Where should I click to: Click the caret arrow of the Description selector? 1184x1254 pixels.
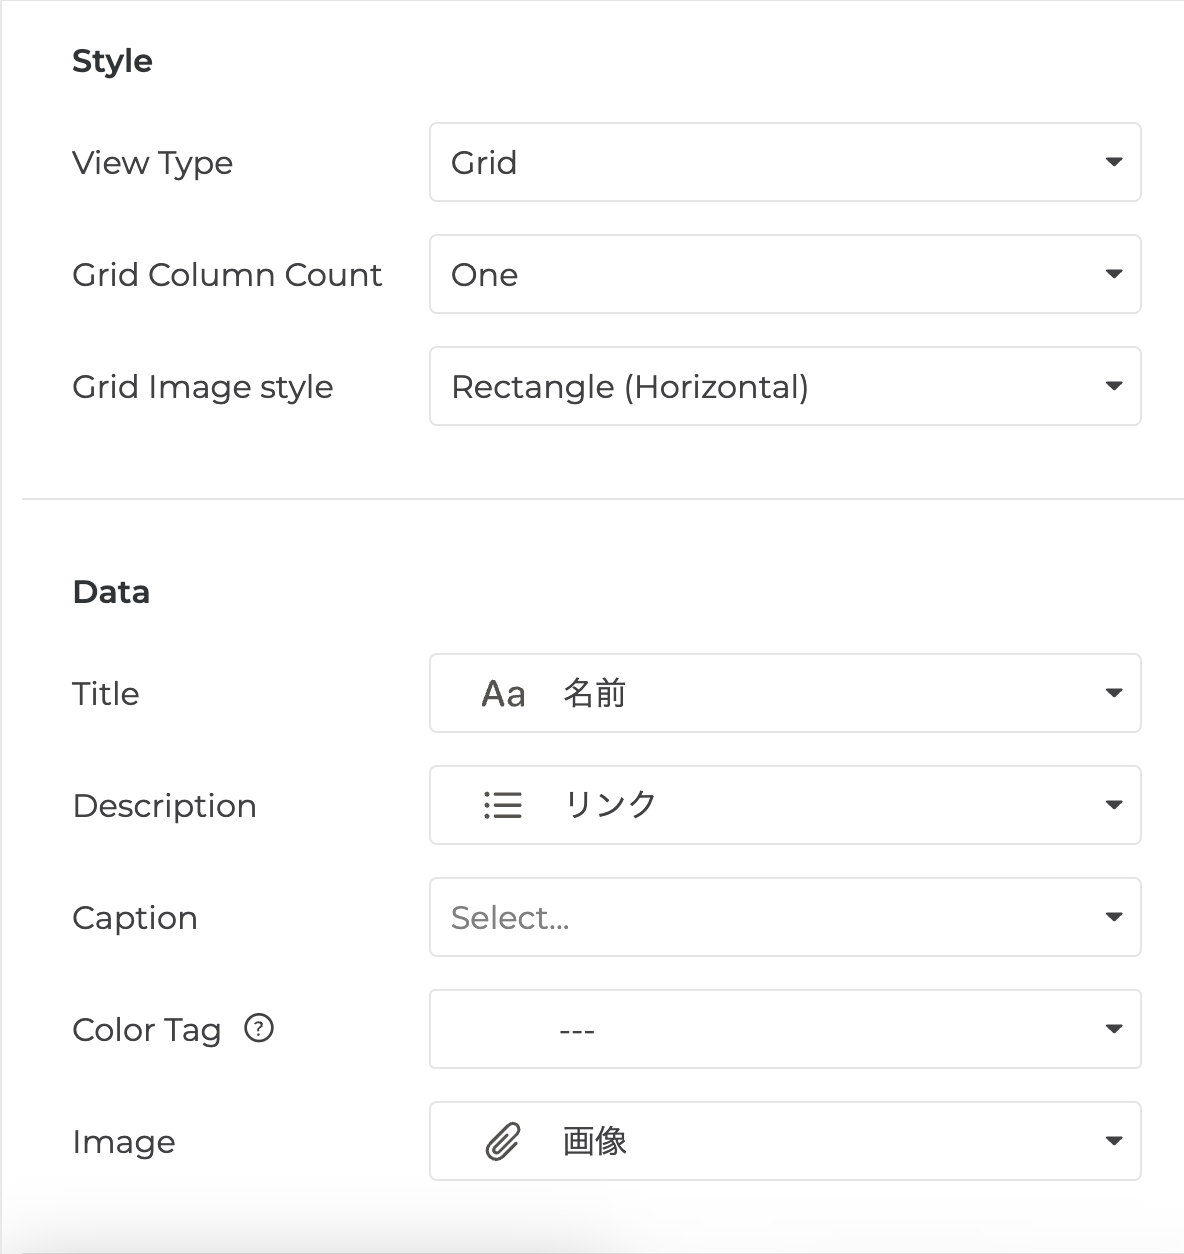1113,805
